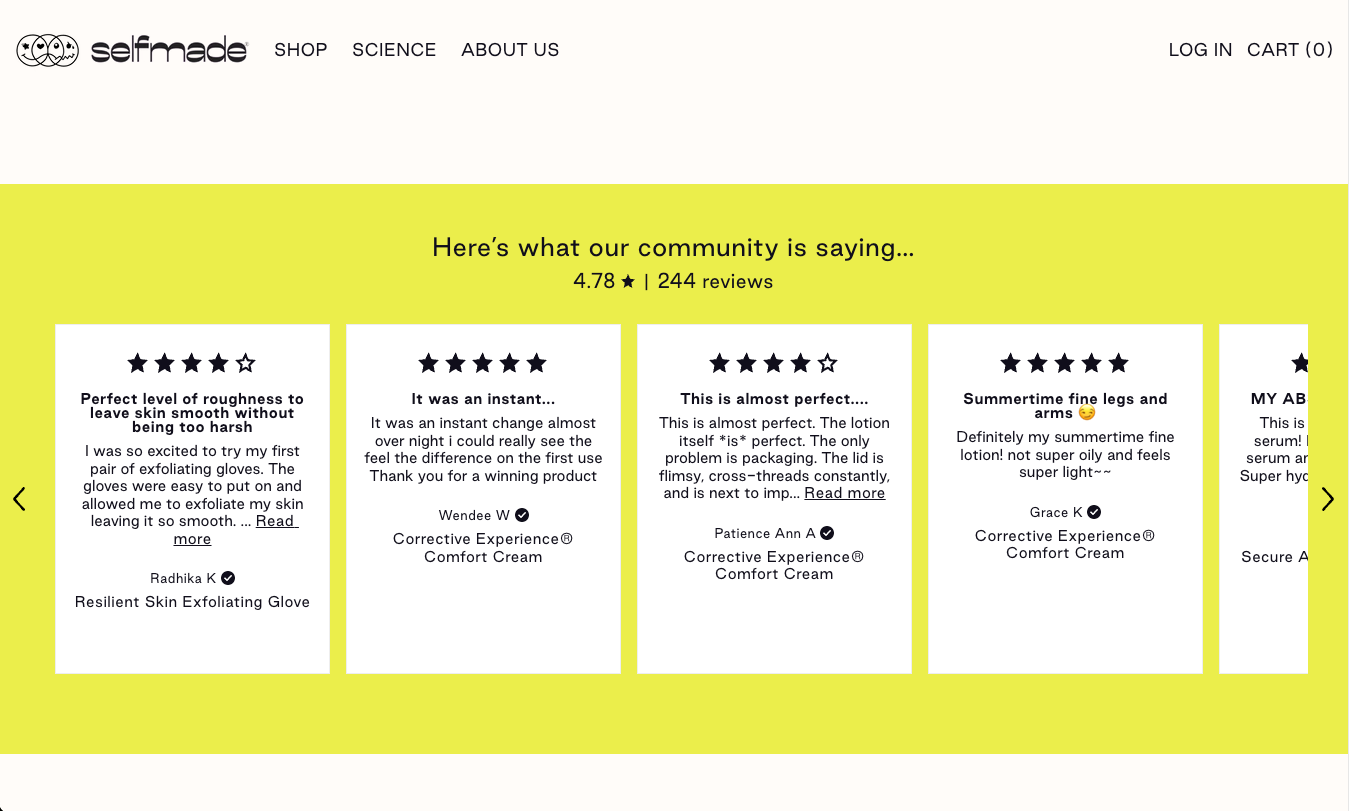Go to ABOUT US page

point(510,50)
